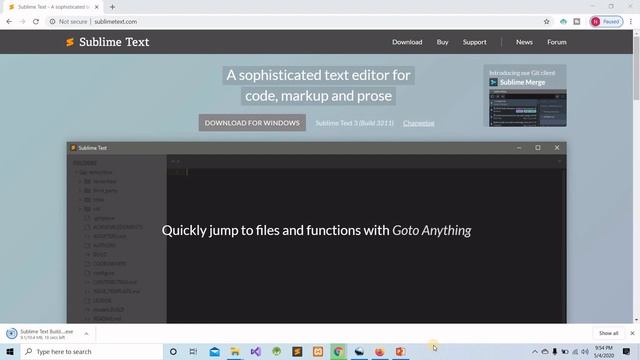Go back with the browser back arrow

coord(9,22)
